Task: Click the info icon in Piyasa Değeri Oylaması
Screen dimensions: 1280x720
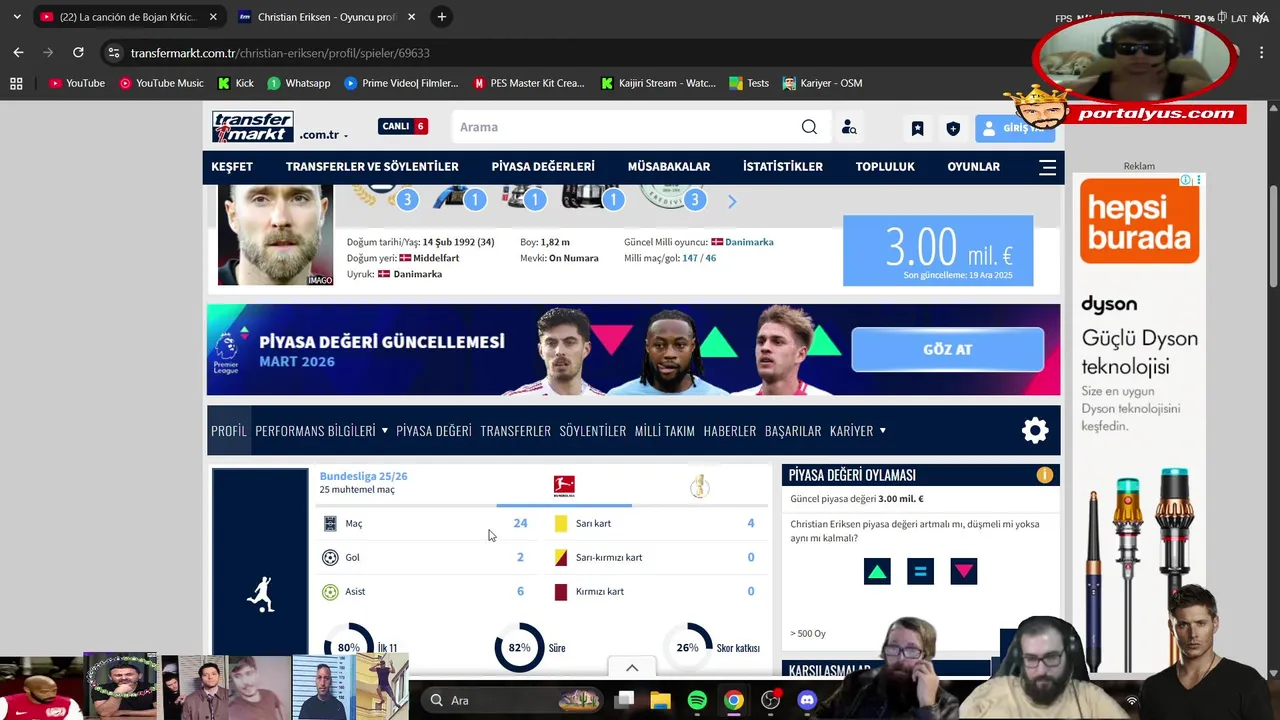Action: [1044, 475]
